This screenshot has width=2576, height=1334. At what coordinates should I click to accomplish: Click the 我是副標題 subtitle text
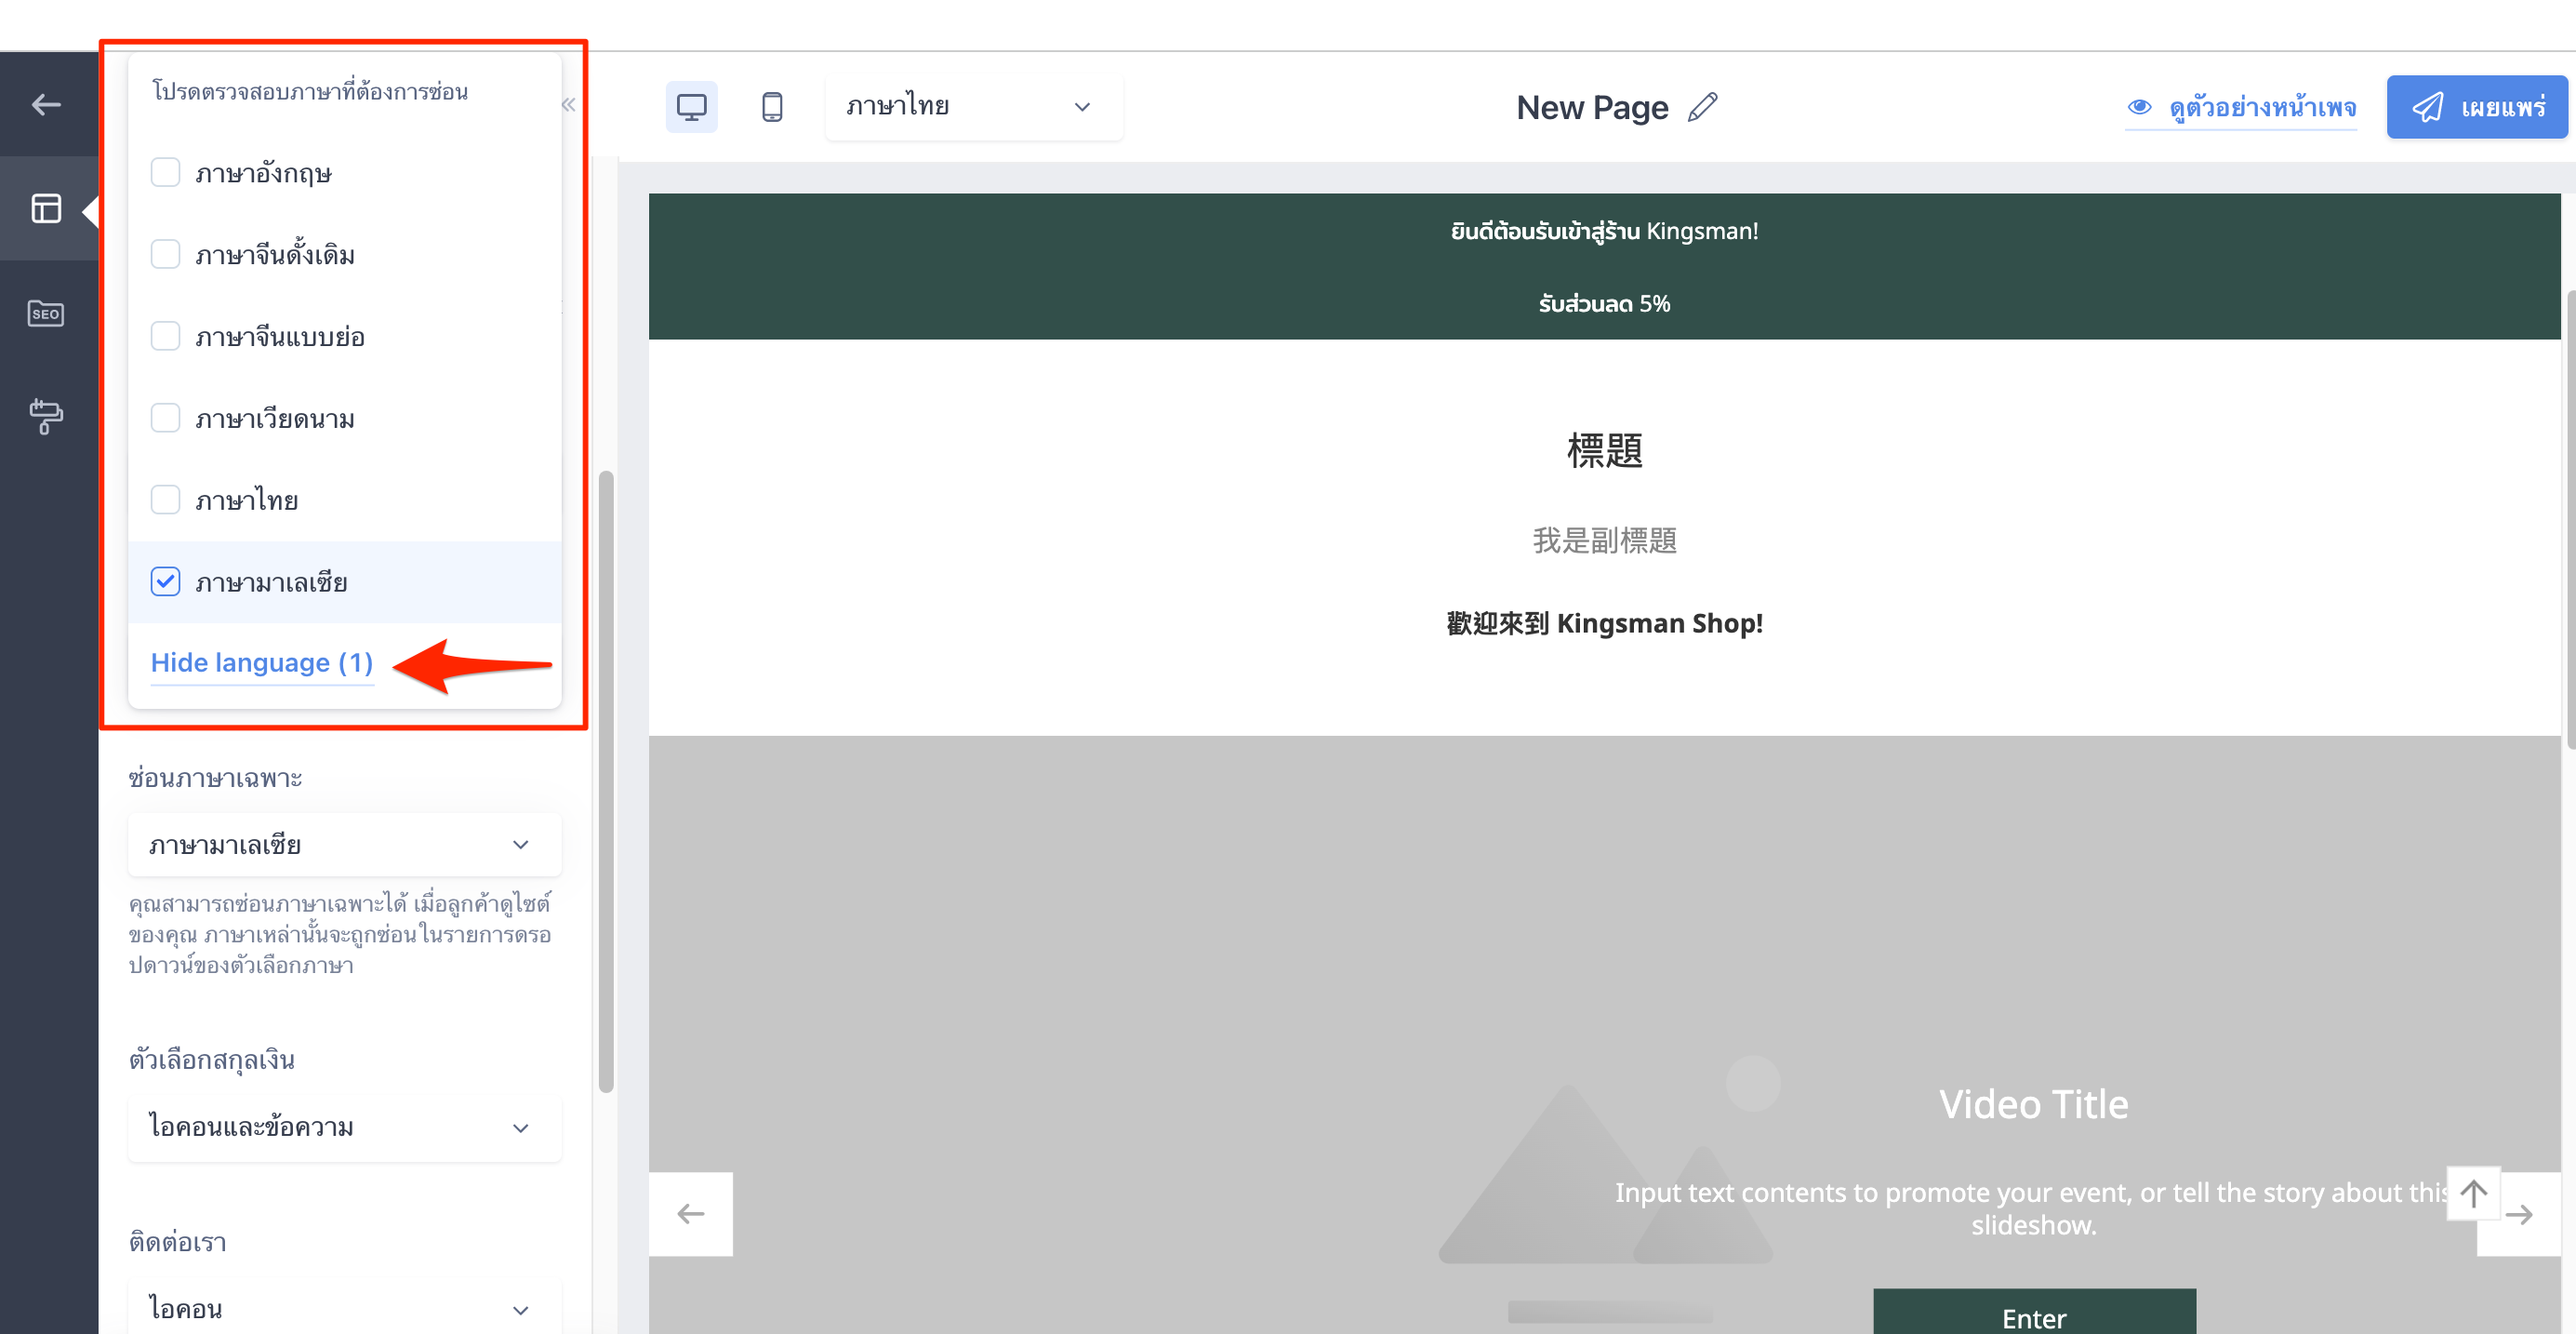tap(1604, 540)
